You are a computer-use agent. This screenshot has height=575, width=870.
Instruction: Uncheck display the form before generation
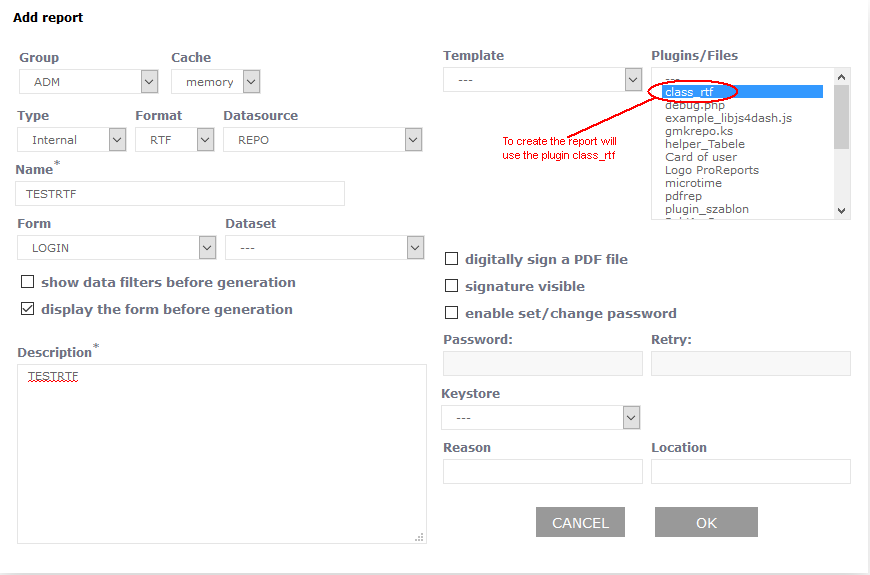[28, 309]
